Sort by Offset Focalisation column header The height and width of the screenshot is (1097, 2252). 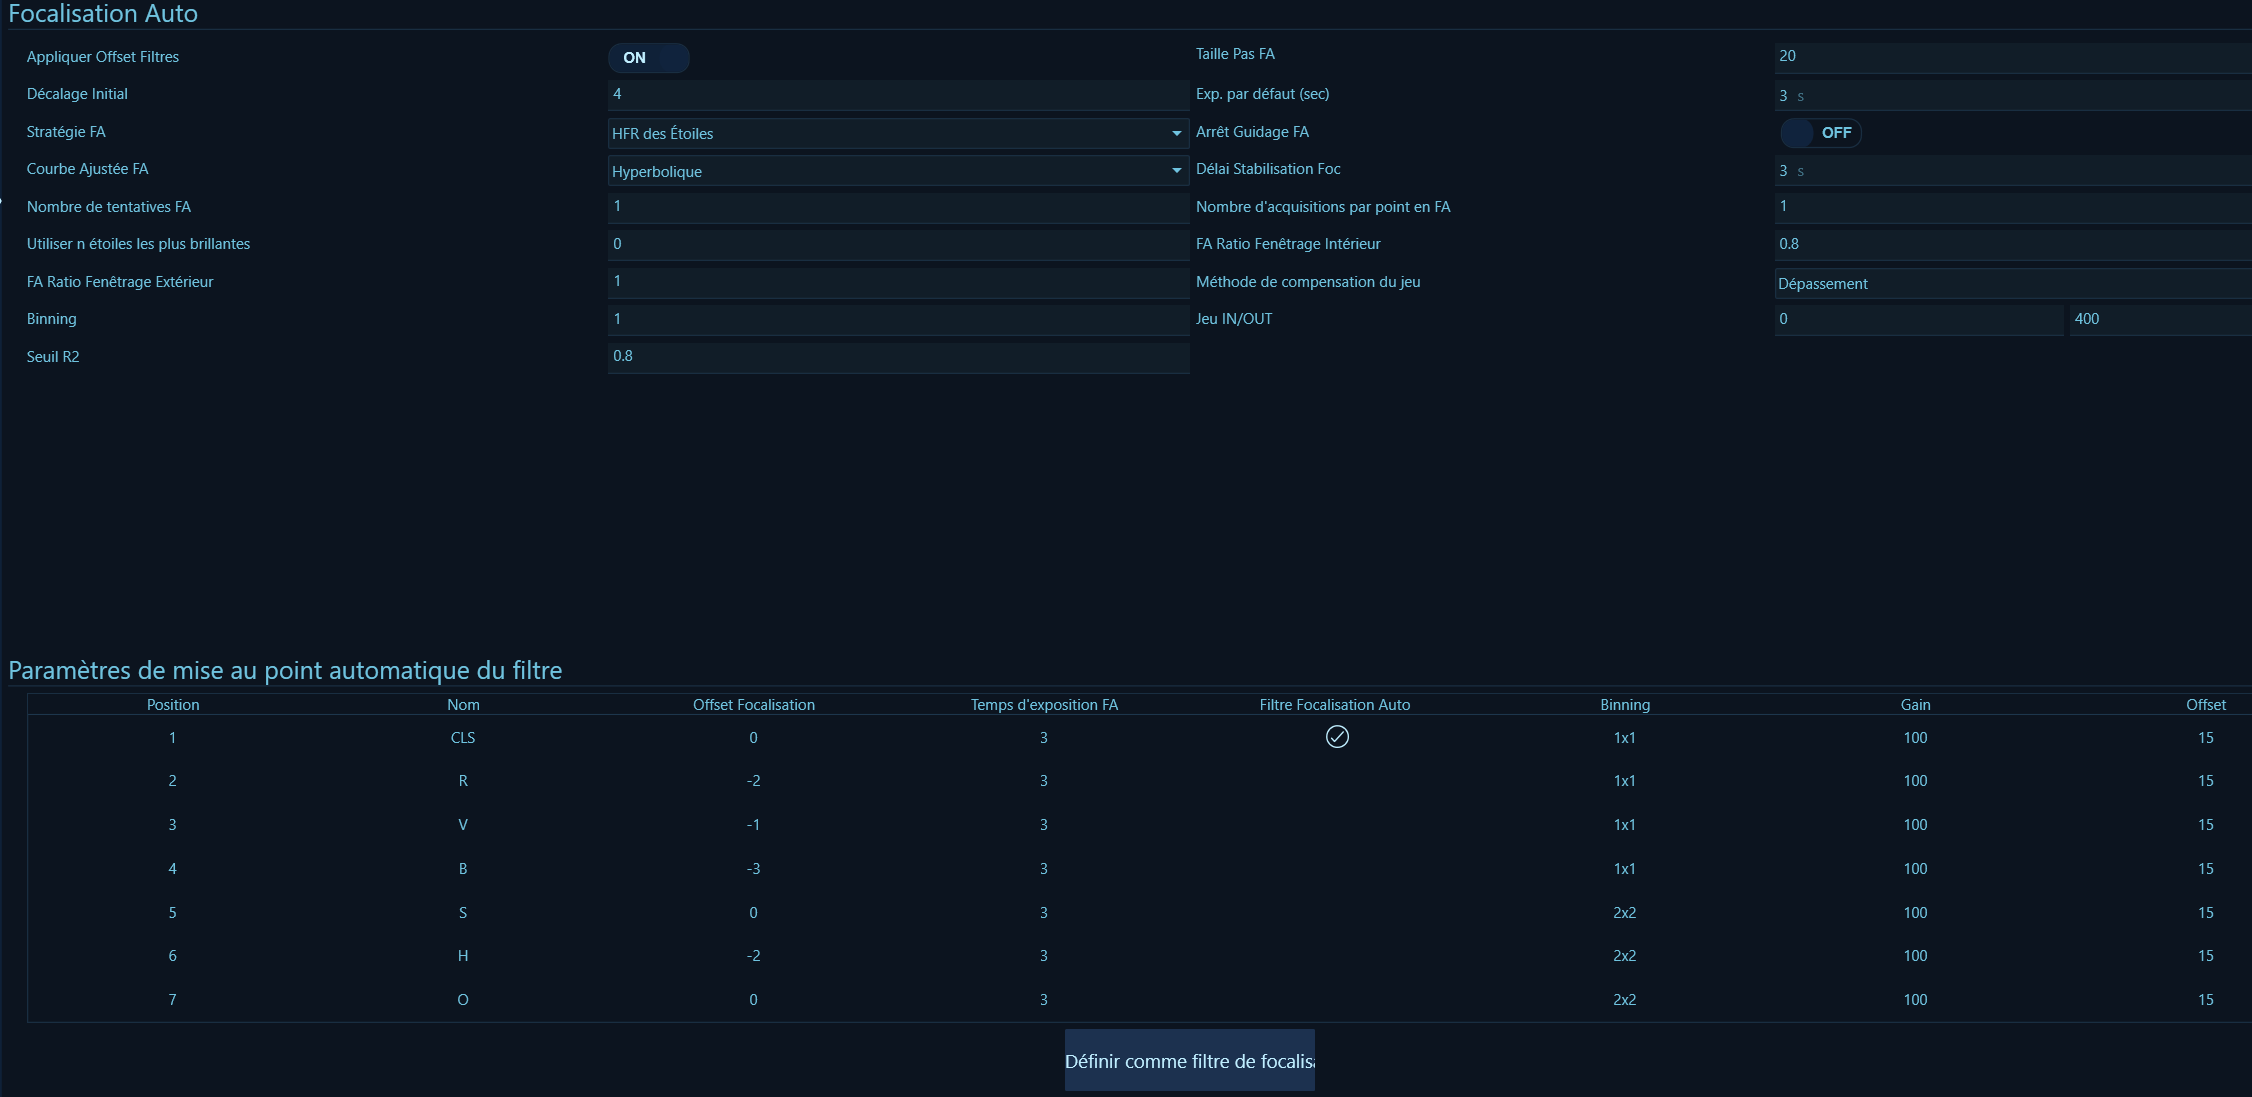(x=753, y=705)
